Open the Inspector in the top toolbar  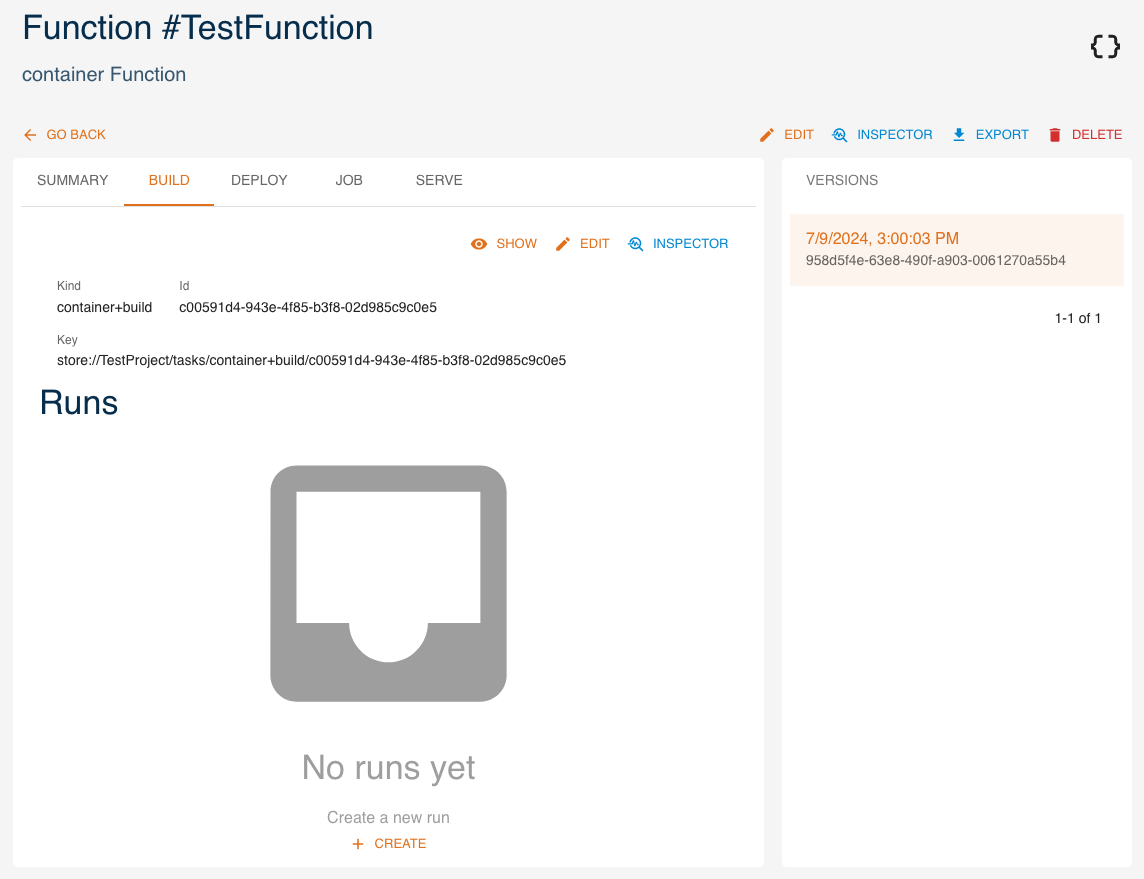(x=882, y=135)
